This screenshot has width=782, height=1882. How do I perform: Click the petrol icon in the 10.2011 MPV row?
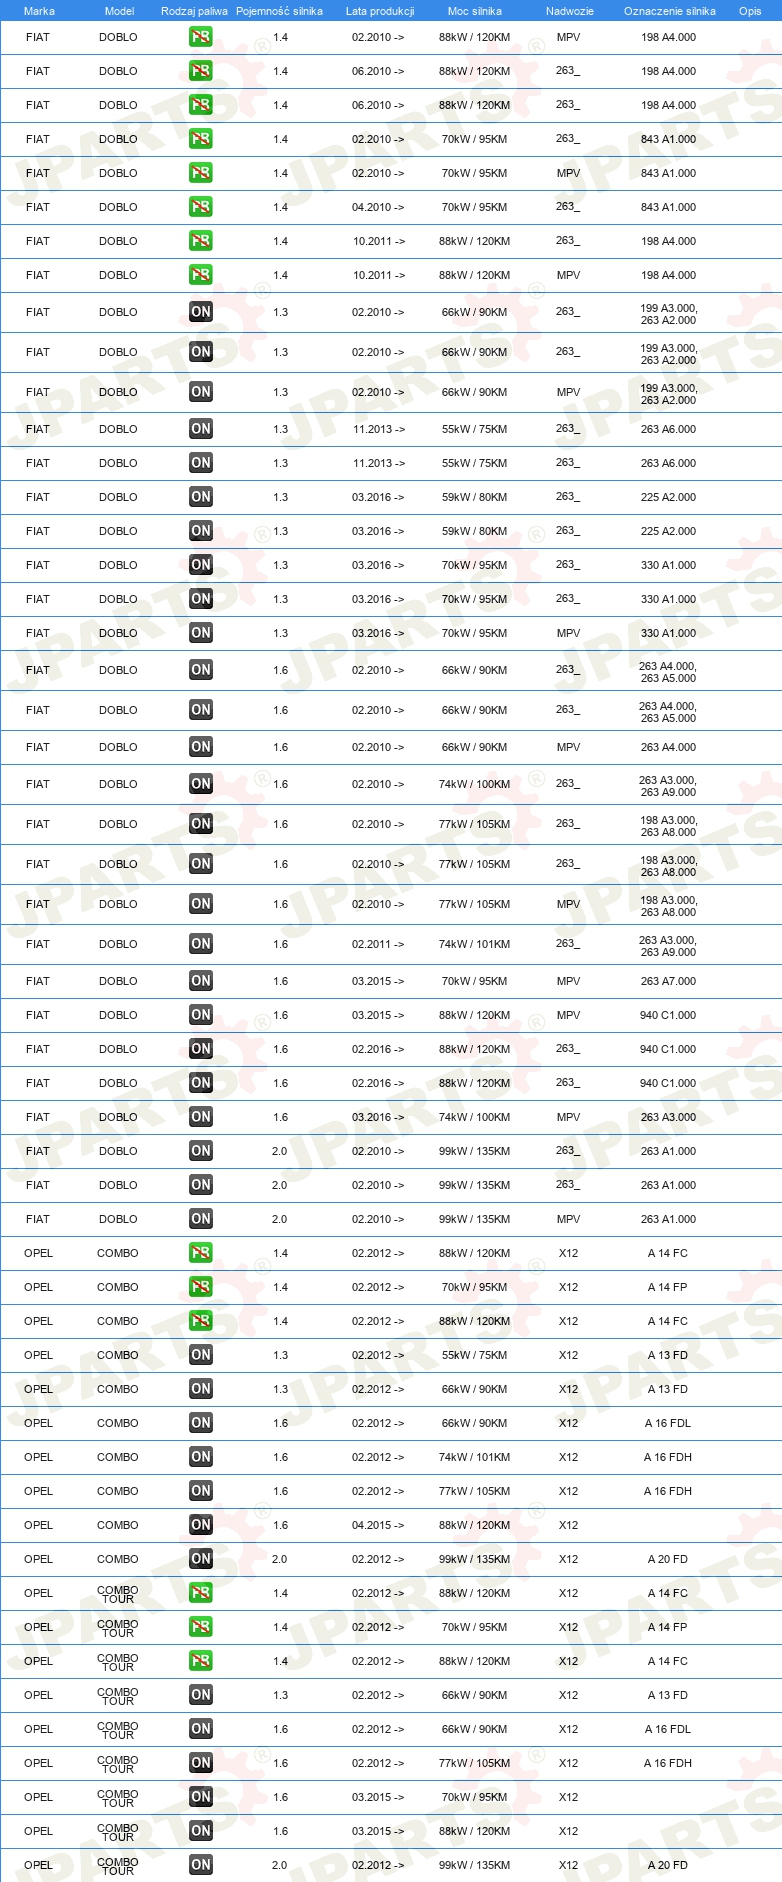(x=201, y=275)
